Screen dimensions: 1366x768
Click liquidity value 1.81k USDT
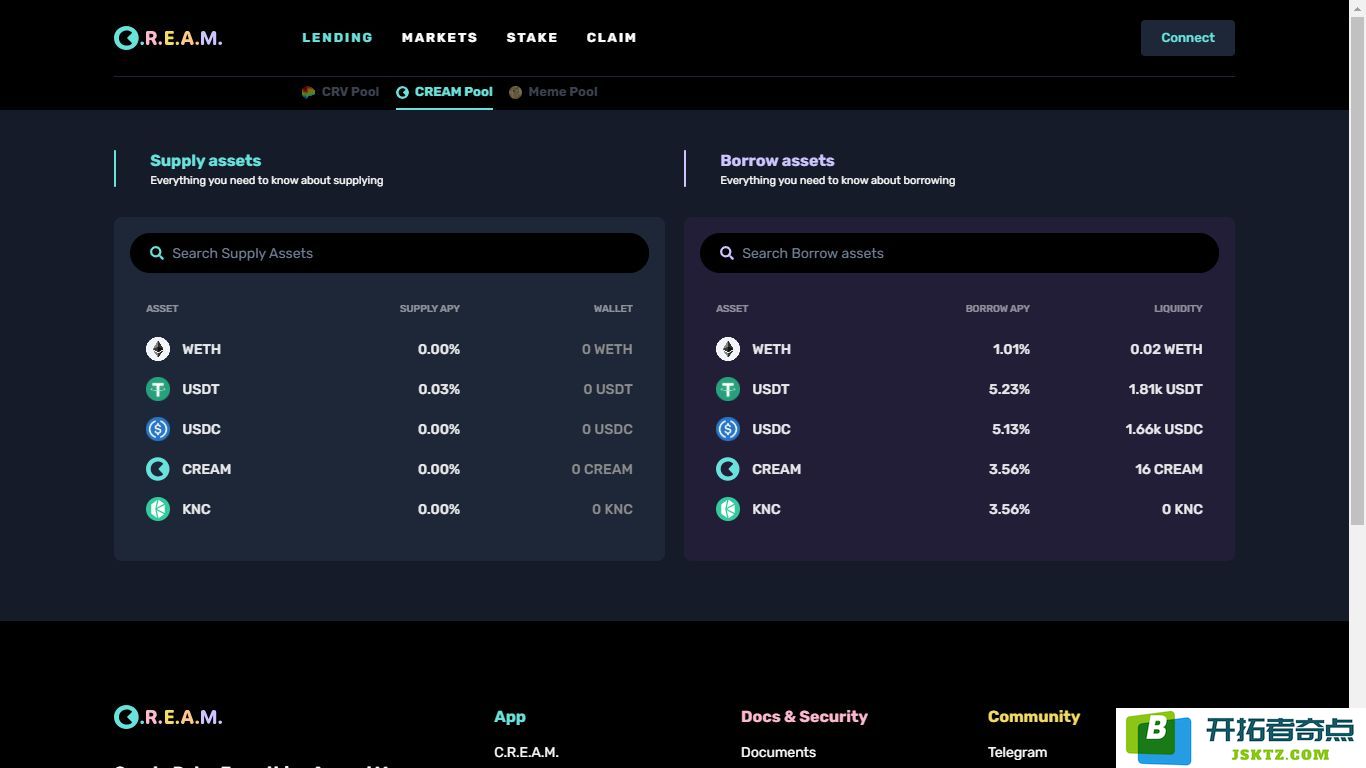click(1165, 389)
